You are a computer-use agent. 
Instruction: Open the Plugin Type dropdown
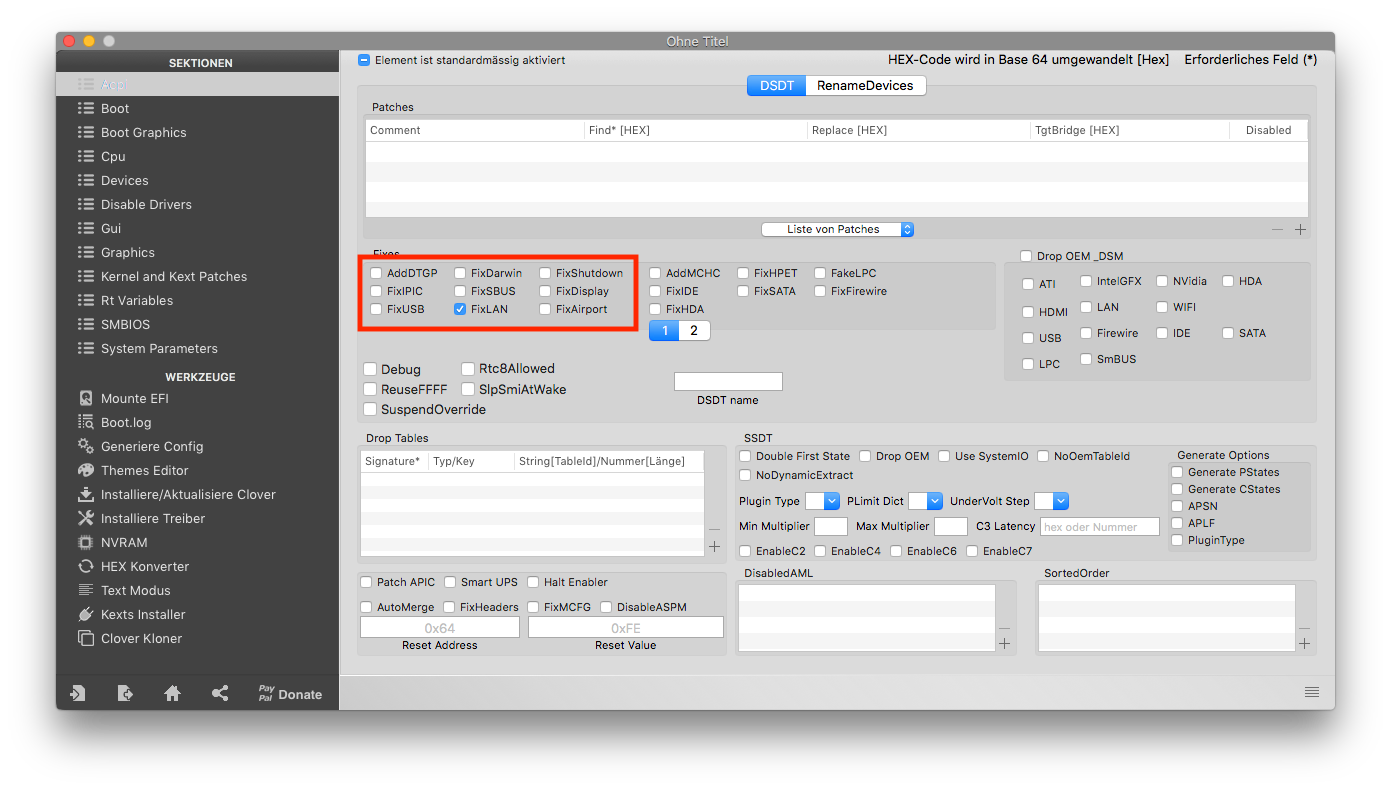tap(822, 501)
